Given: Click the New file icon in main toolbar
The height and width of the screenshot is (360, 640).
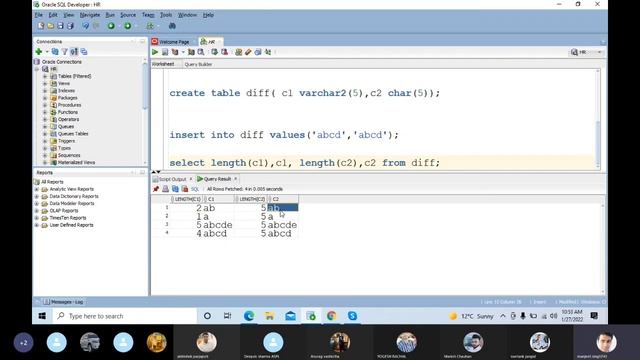Looking at the screenshot, I should (41, 26).
